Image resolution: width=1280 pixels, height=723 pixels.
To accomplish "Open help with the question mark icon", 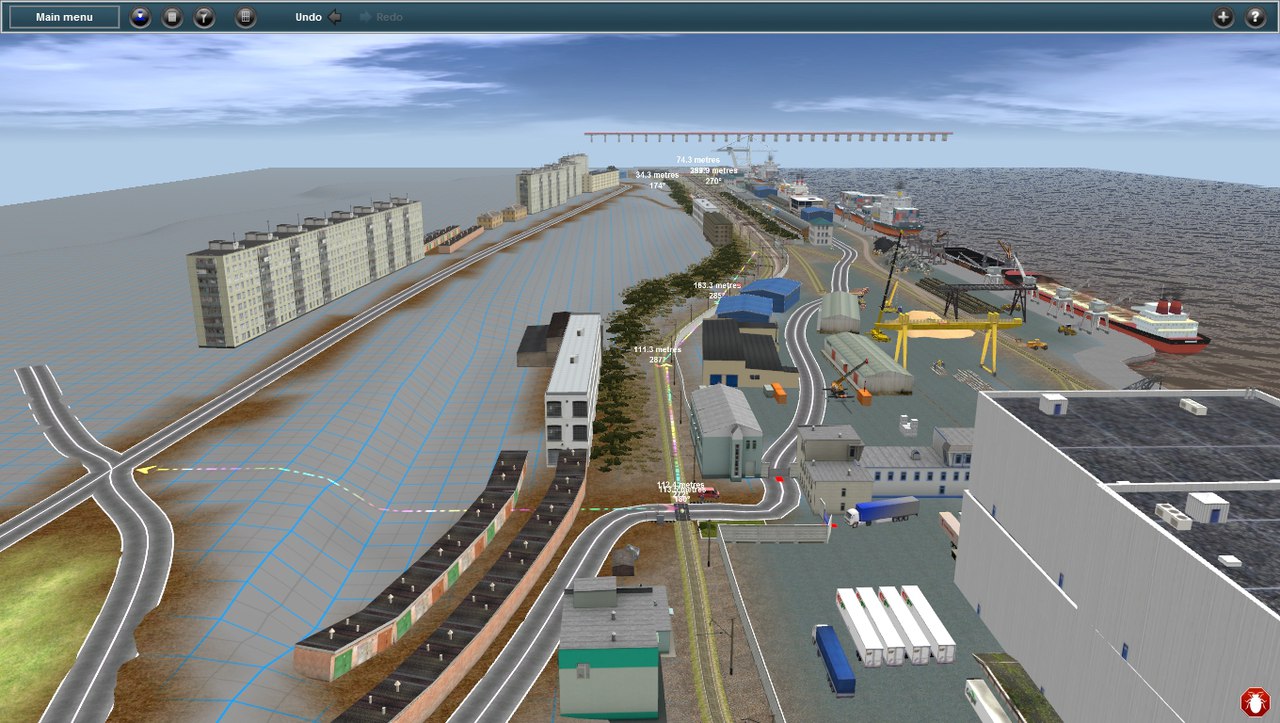I will (1255, 17).
